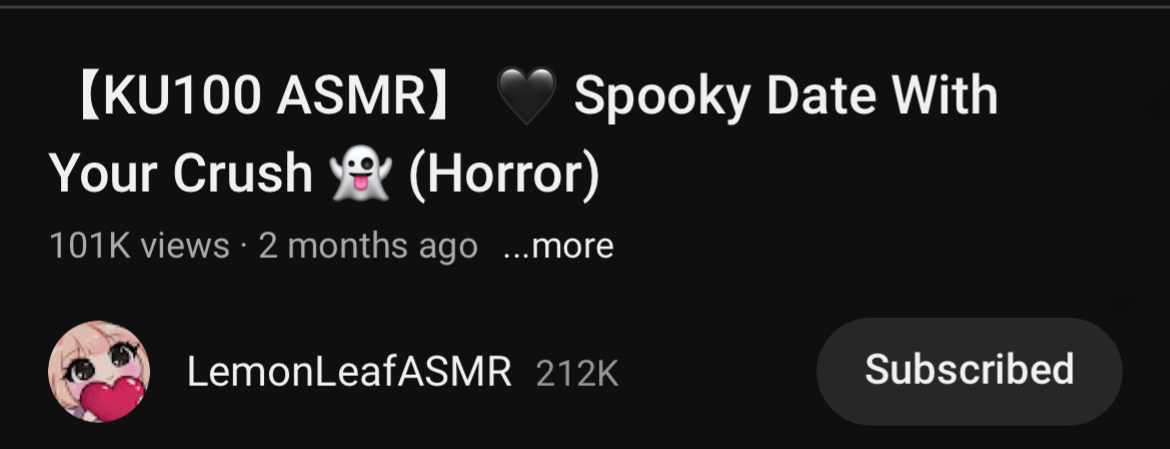Click the black heart emoji in title
This screenshot has width=1170, height=449.
point(527,95)
